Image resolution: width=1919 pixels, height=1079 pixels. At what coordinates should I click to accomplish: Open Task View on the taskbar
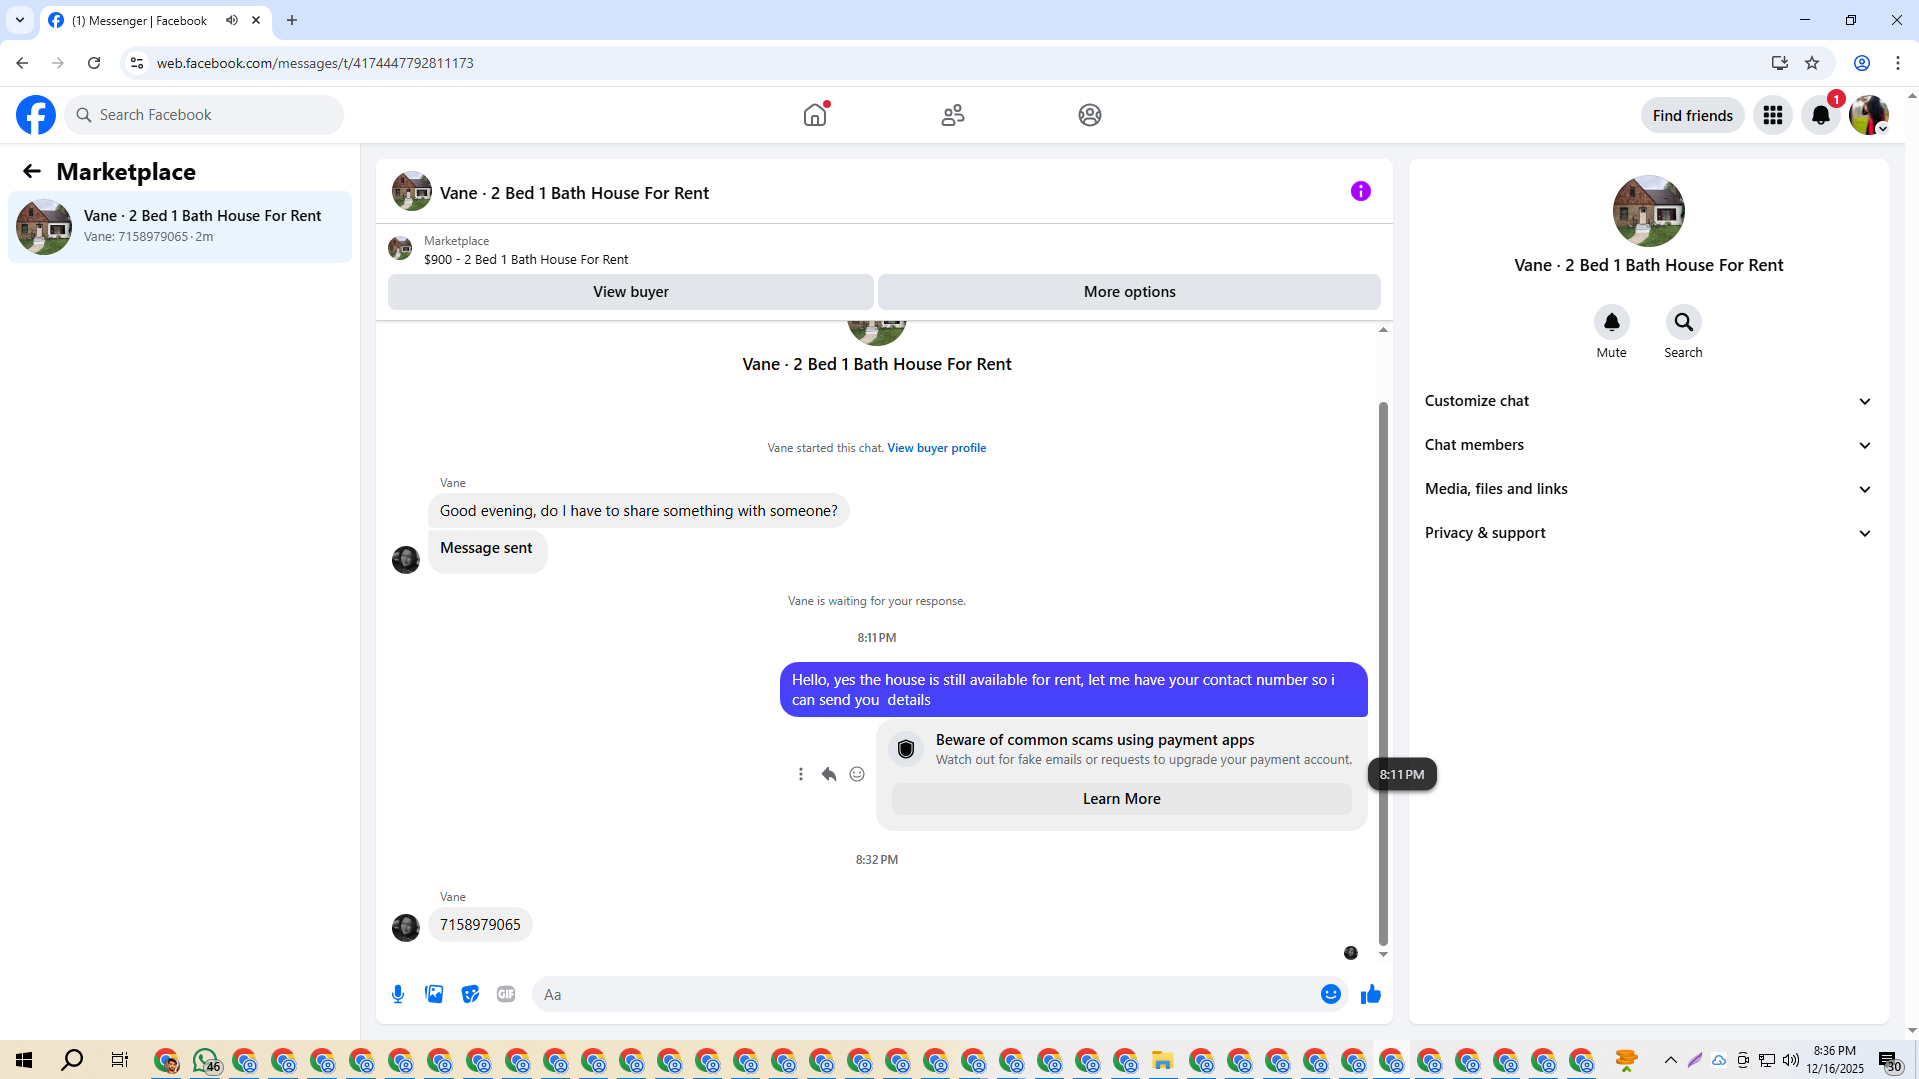pos(120,1060)
